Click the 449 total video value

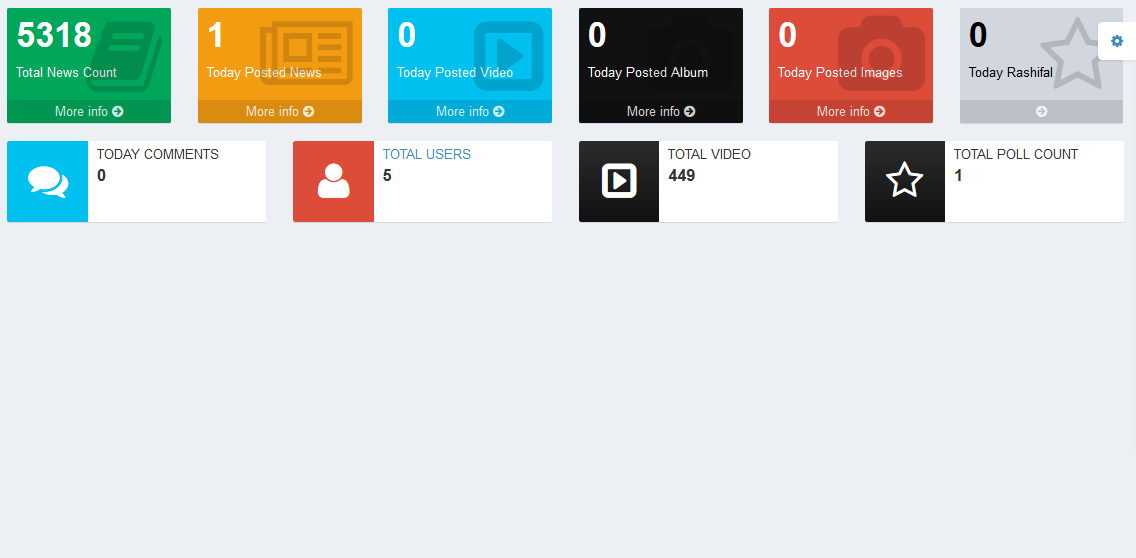[x=682, y=175]
